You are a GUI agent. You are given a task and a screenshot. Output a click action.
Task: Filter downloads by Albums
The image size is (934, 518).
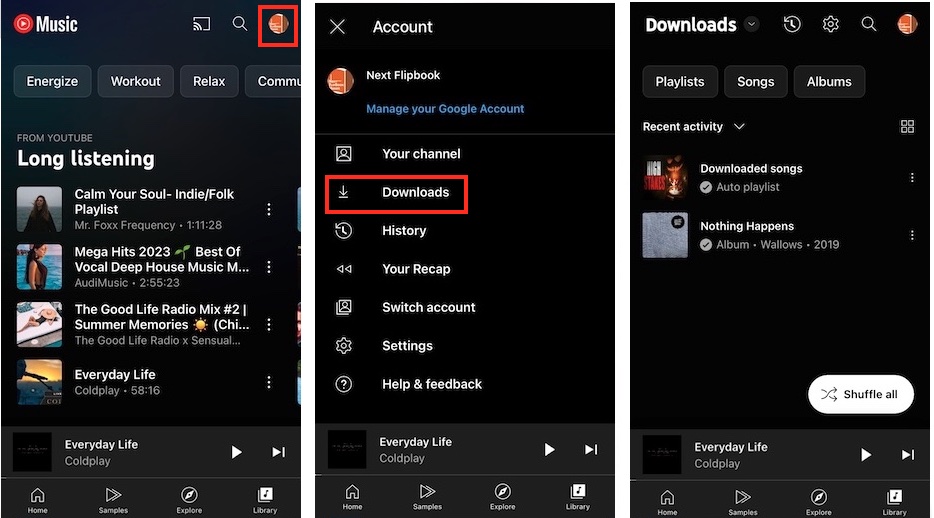[829, 82]
